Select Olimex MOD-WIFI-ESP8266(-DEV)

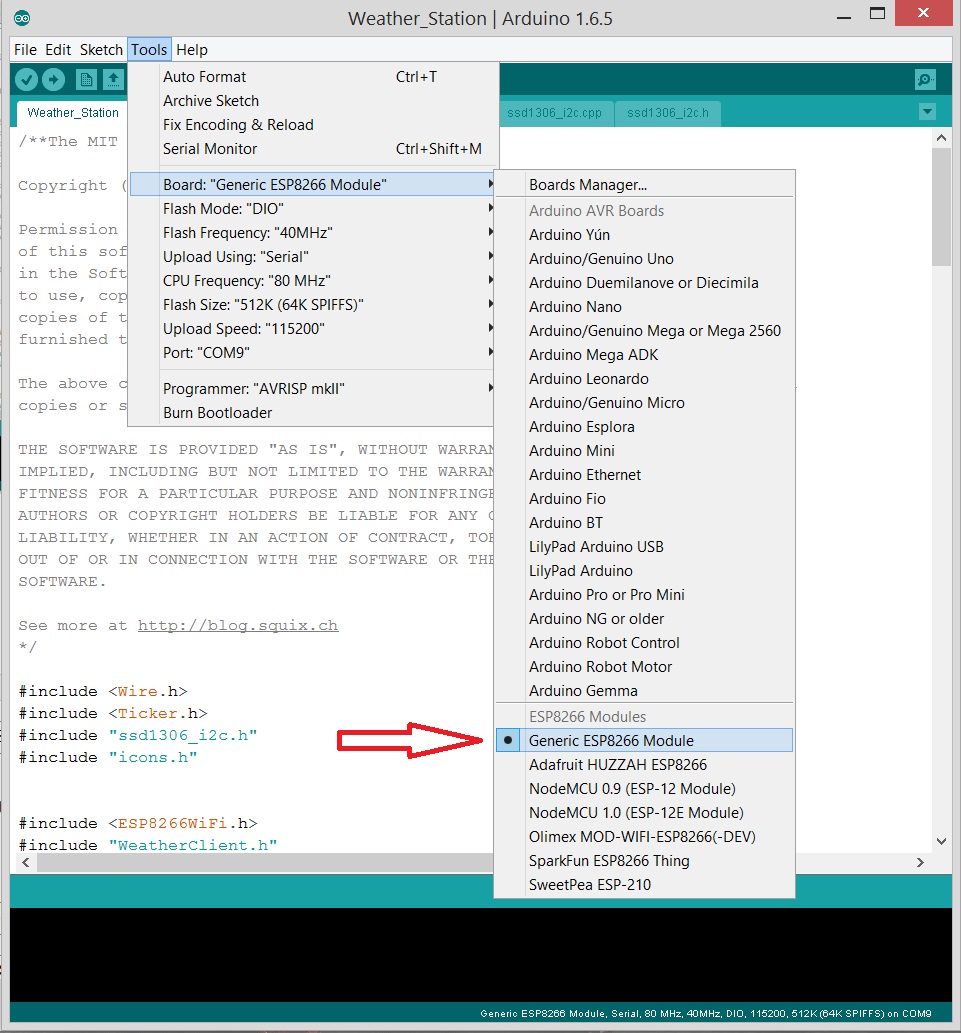coord(644,837)
